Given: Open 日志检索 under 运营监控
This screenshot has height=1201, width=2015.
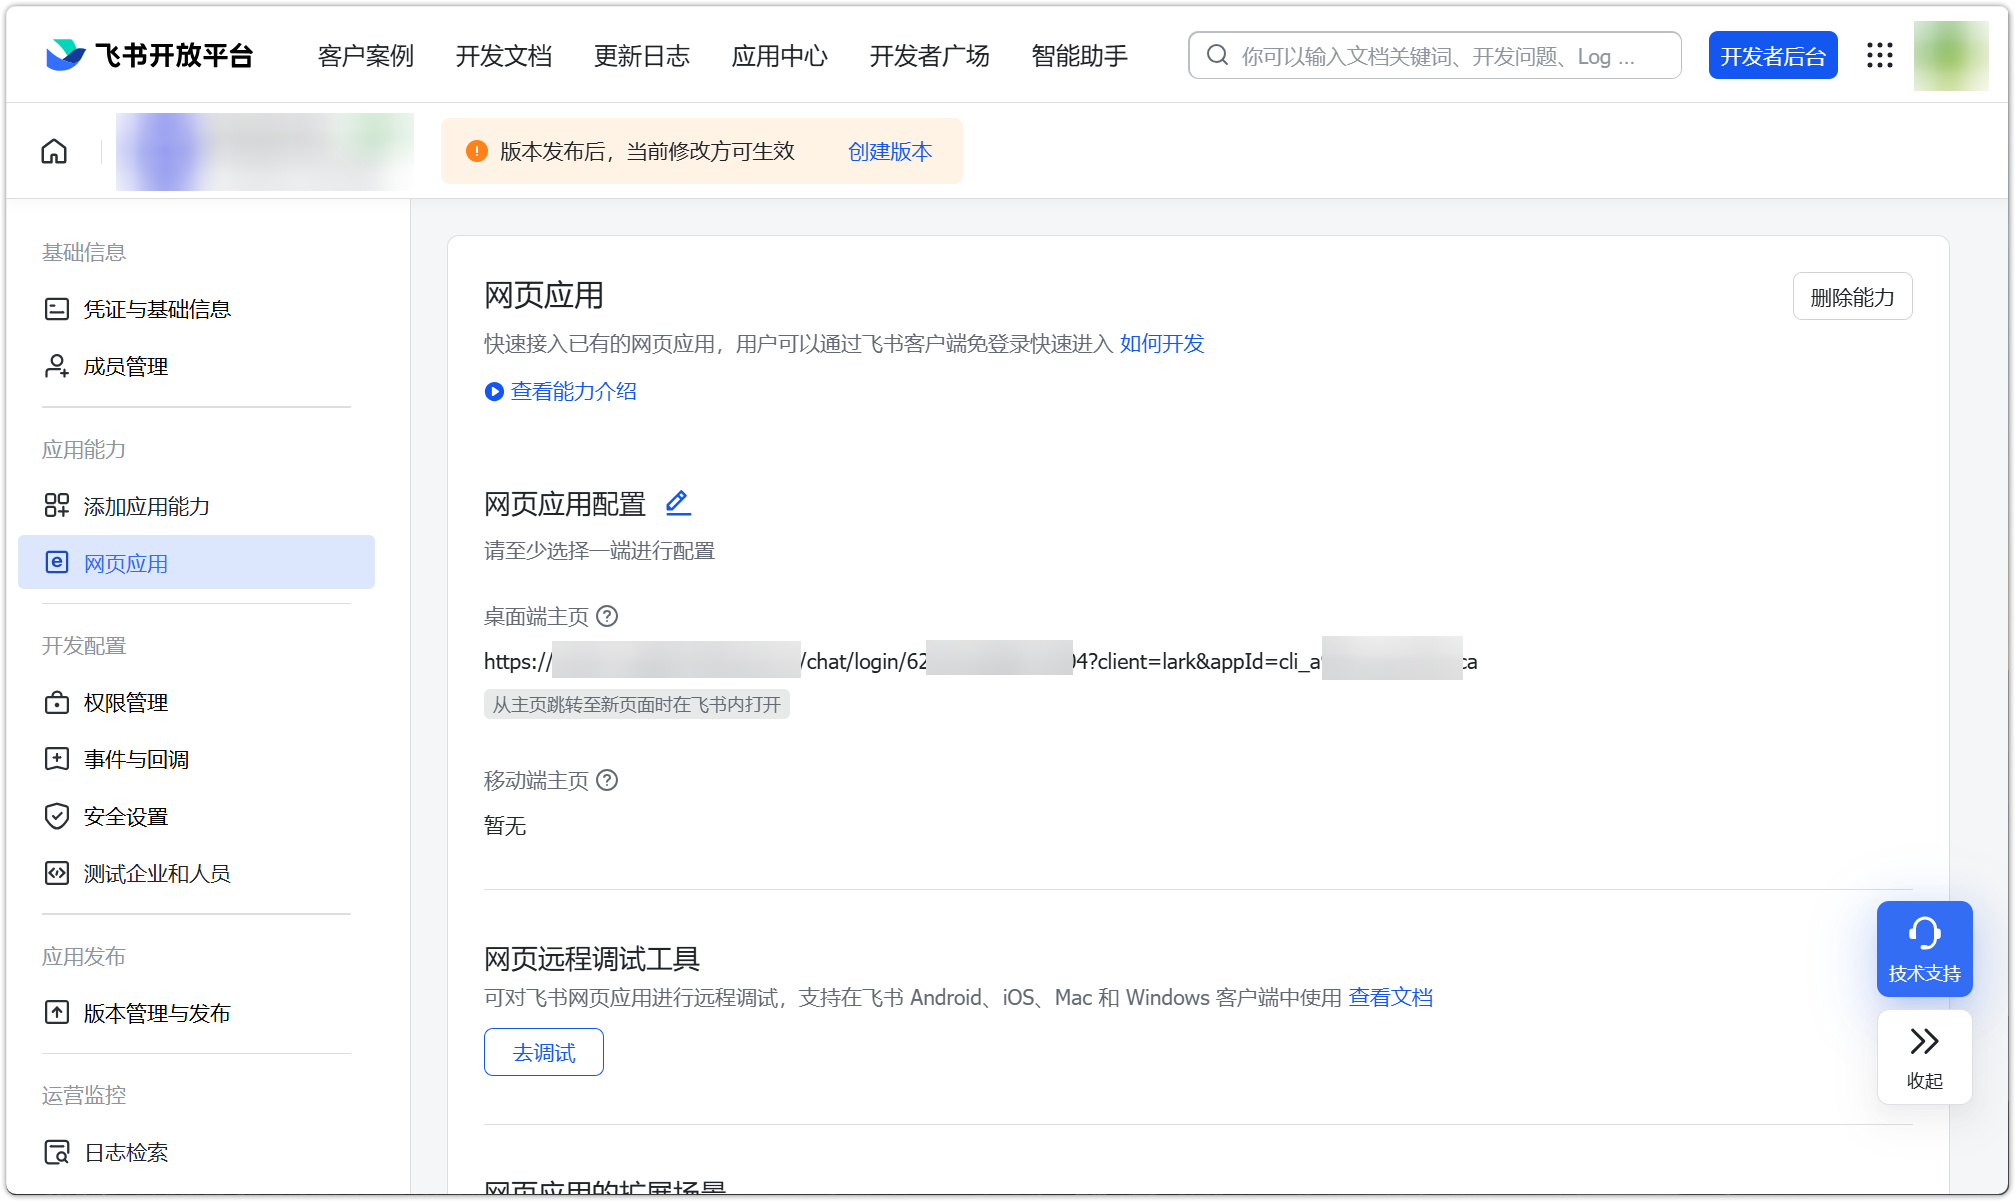Looking at the screenshot, I should click(126, 1152).
